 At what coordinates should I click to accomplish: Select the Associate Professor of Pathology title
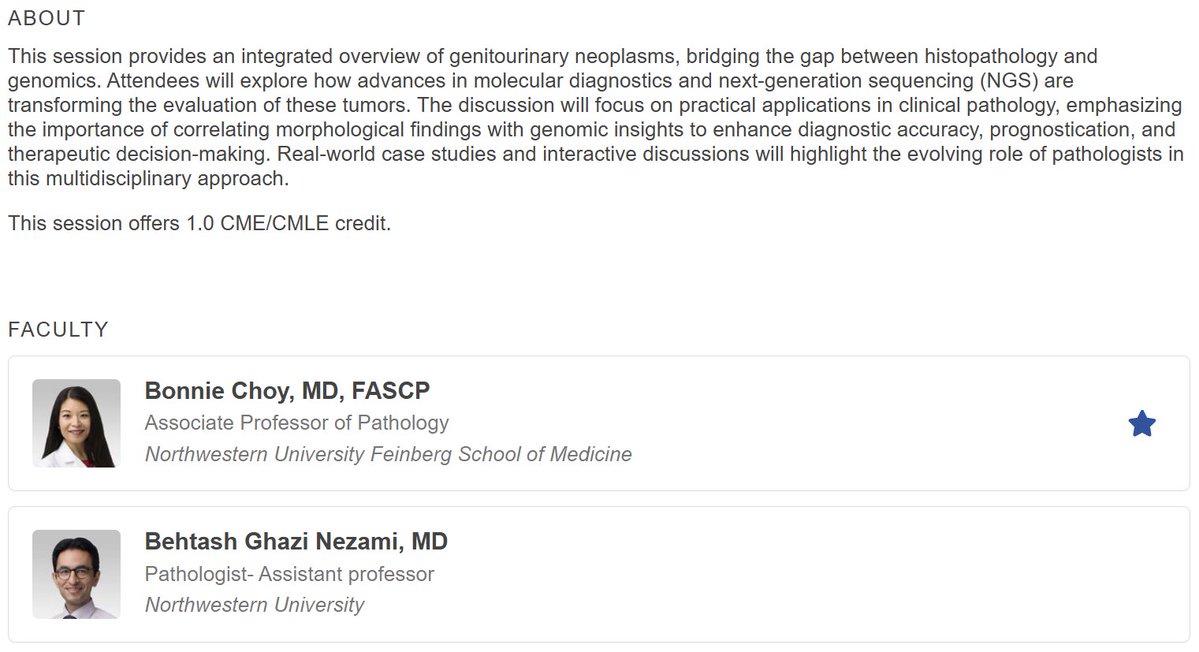(296, 423)
